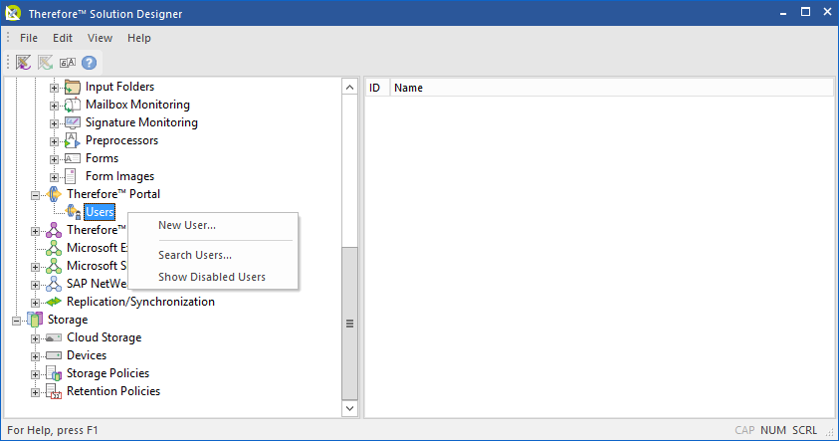
Task: Click the Signature Monitoring icon
Action: pyautogui.click(x=72, y=123)
